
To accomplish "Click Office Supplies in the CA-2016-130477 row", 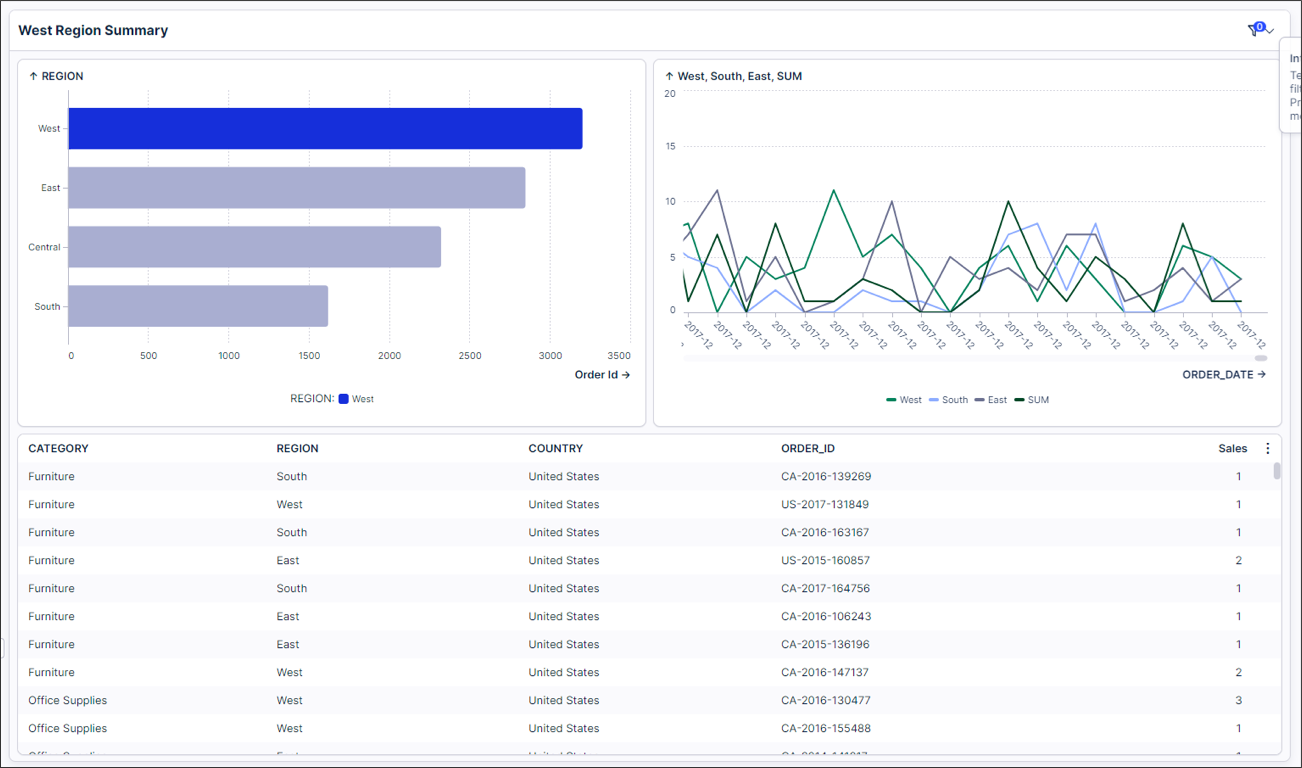I will pos(67,701).
